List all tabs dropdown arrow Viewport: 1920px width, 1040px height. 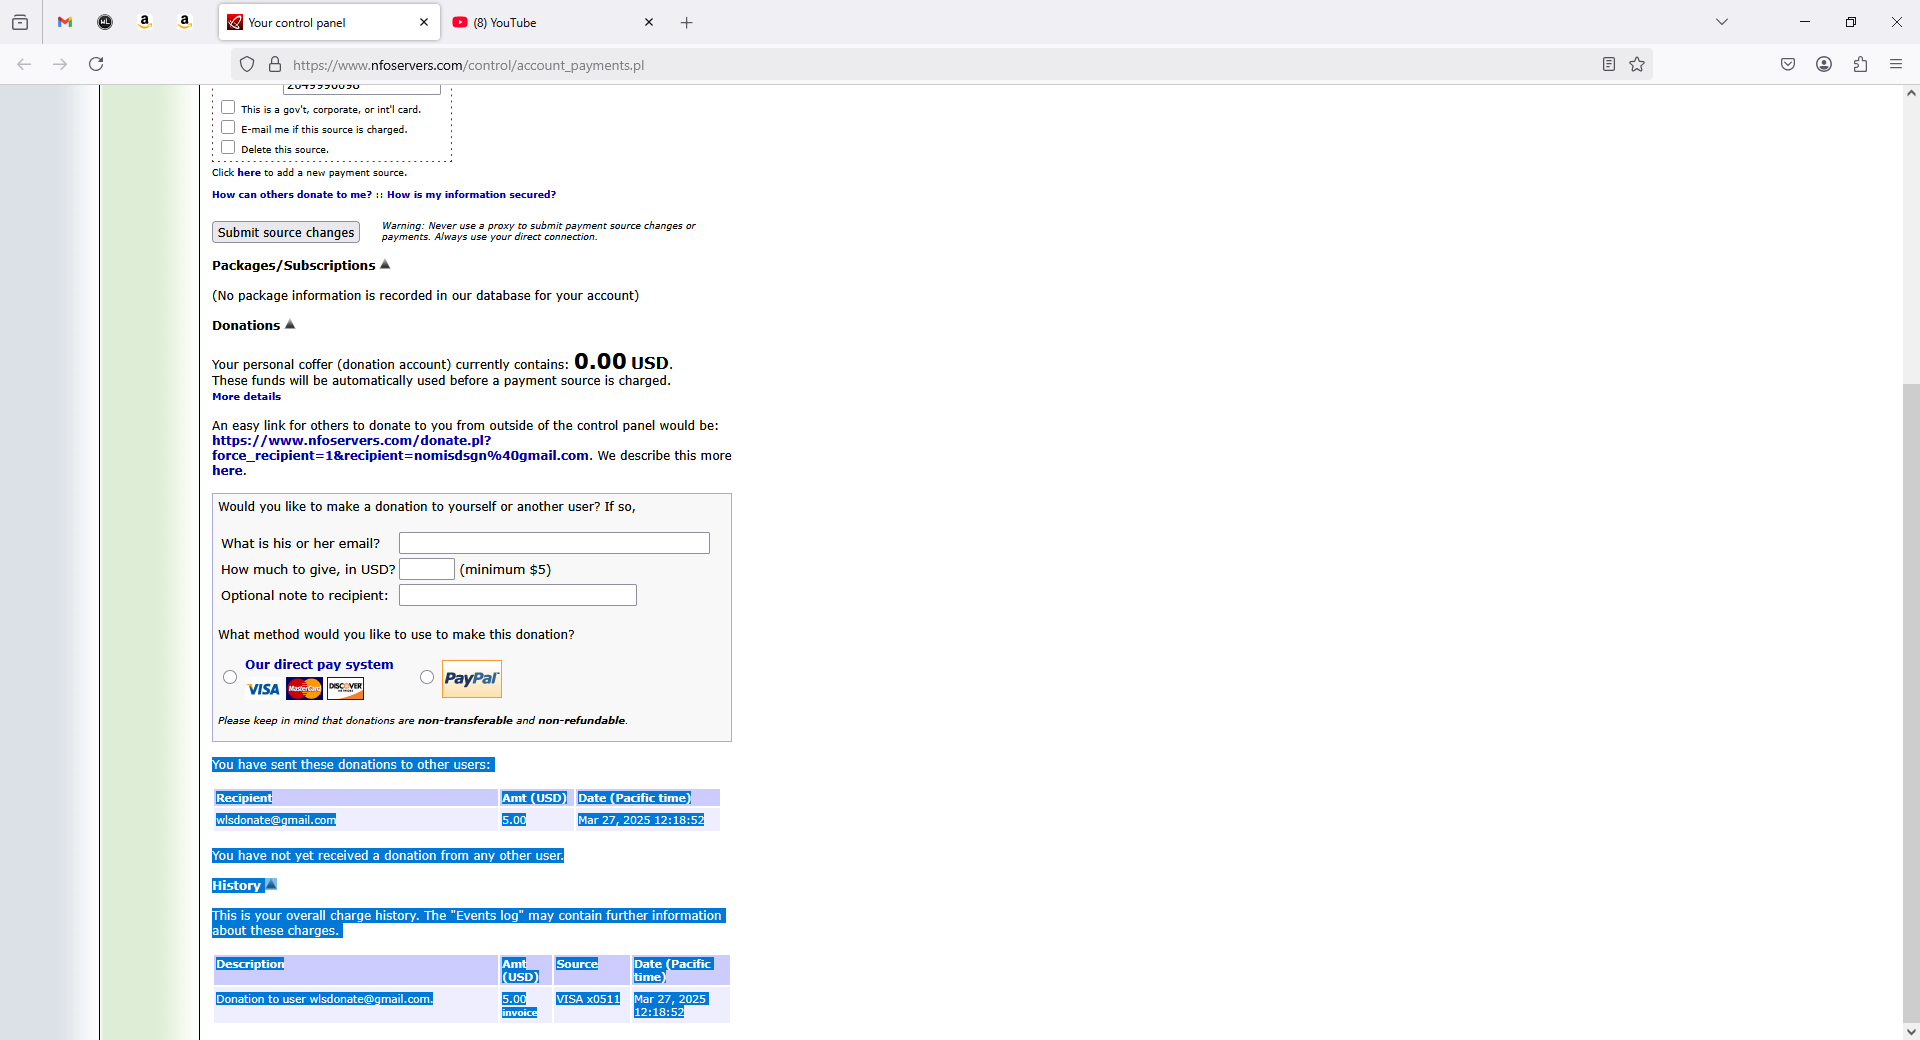point(1722,22)
